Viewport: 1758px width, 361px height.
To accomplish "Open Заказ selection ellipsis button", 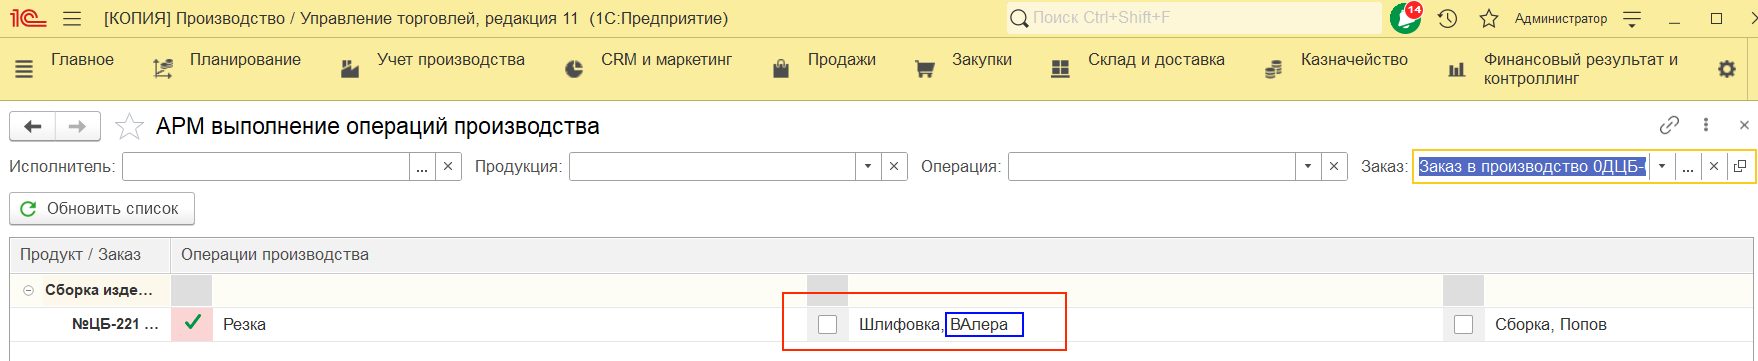I will point(1688,167).
